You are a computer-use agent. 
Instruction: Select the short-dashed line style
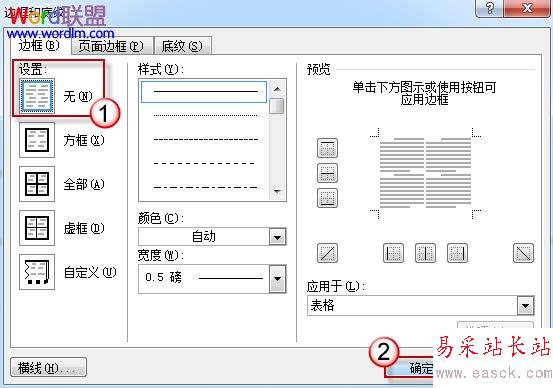pos(205,140)
